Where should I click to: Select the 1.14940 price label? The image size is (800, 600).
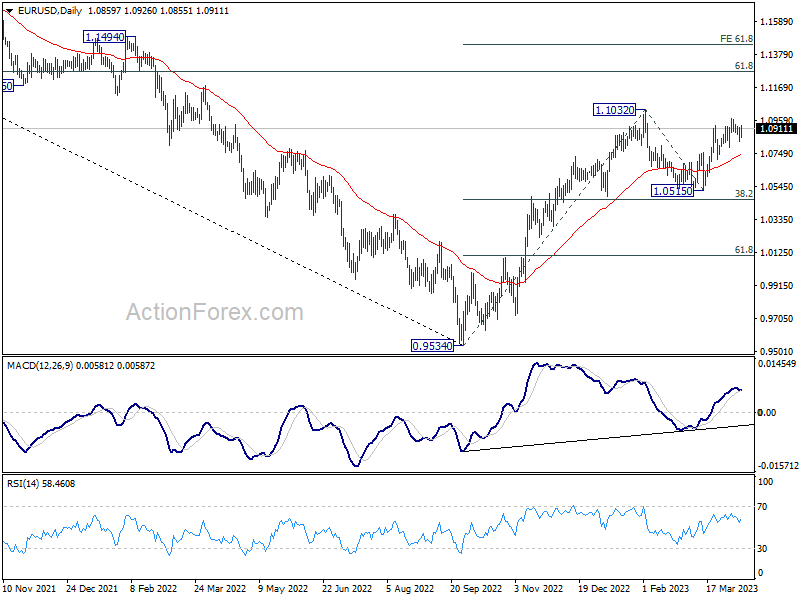tap(105, 37)
